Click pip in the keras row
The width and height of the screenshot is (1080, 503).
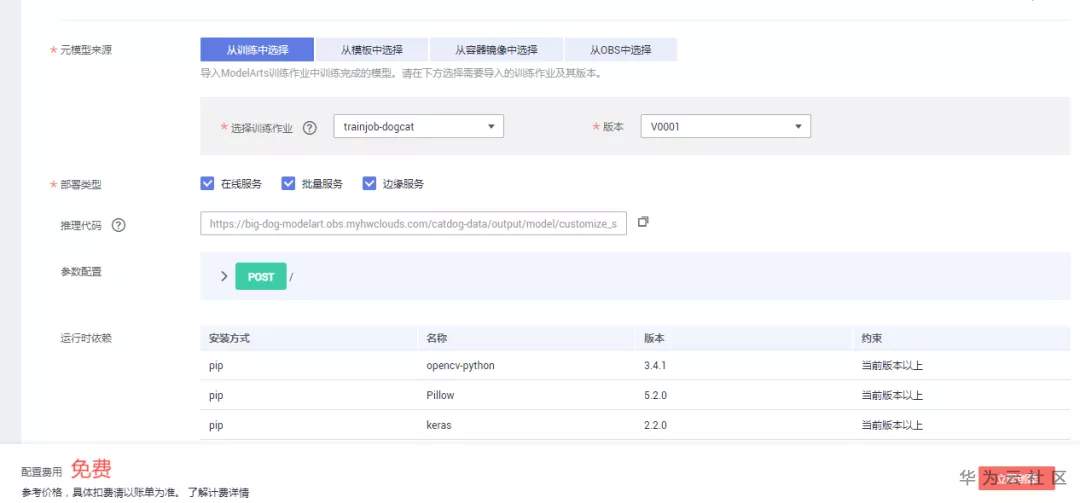216,426
